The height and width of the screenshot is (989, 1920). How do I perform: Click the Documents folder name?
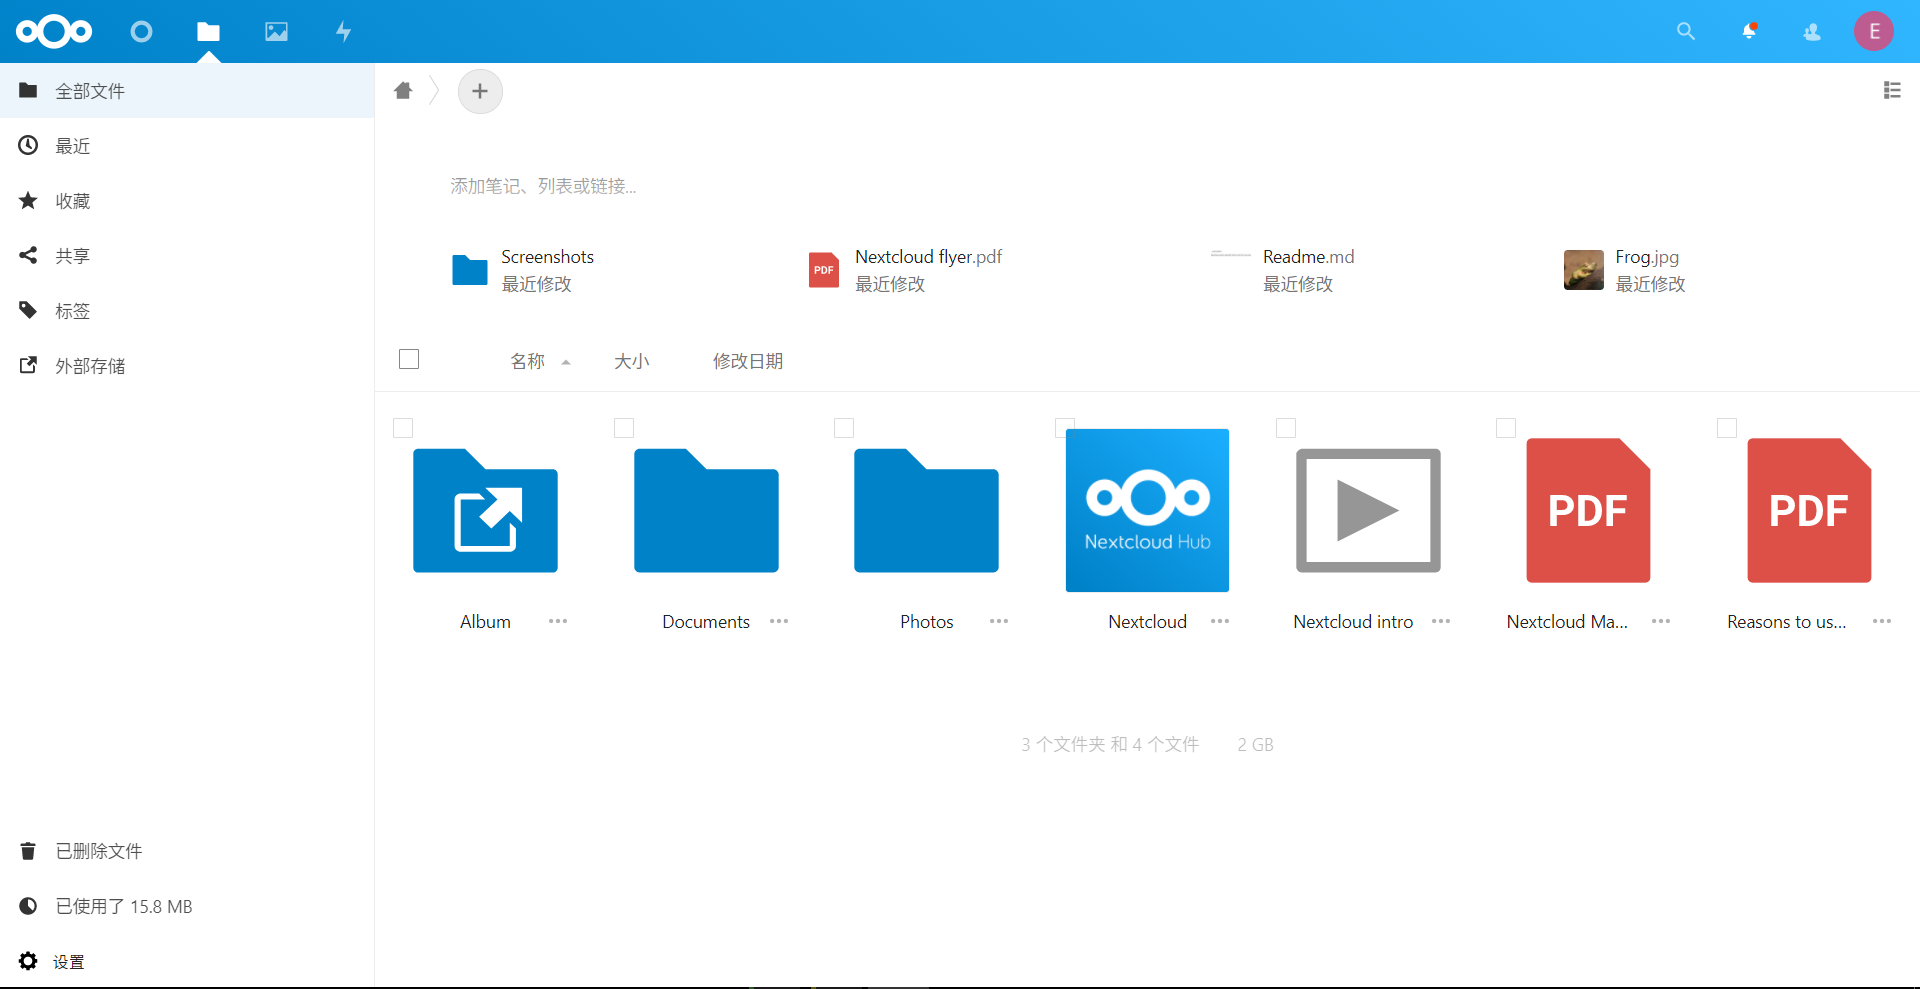click(x=706, y=622)
